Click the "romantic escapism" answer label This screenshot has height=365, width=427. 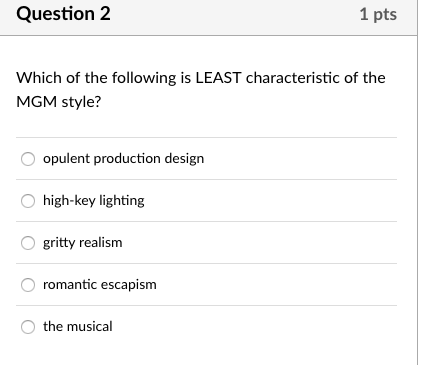coord(100,285)
